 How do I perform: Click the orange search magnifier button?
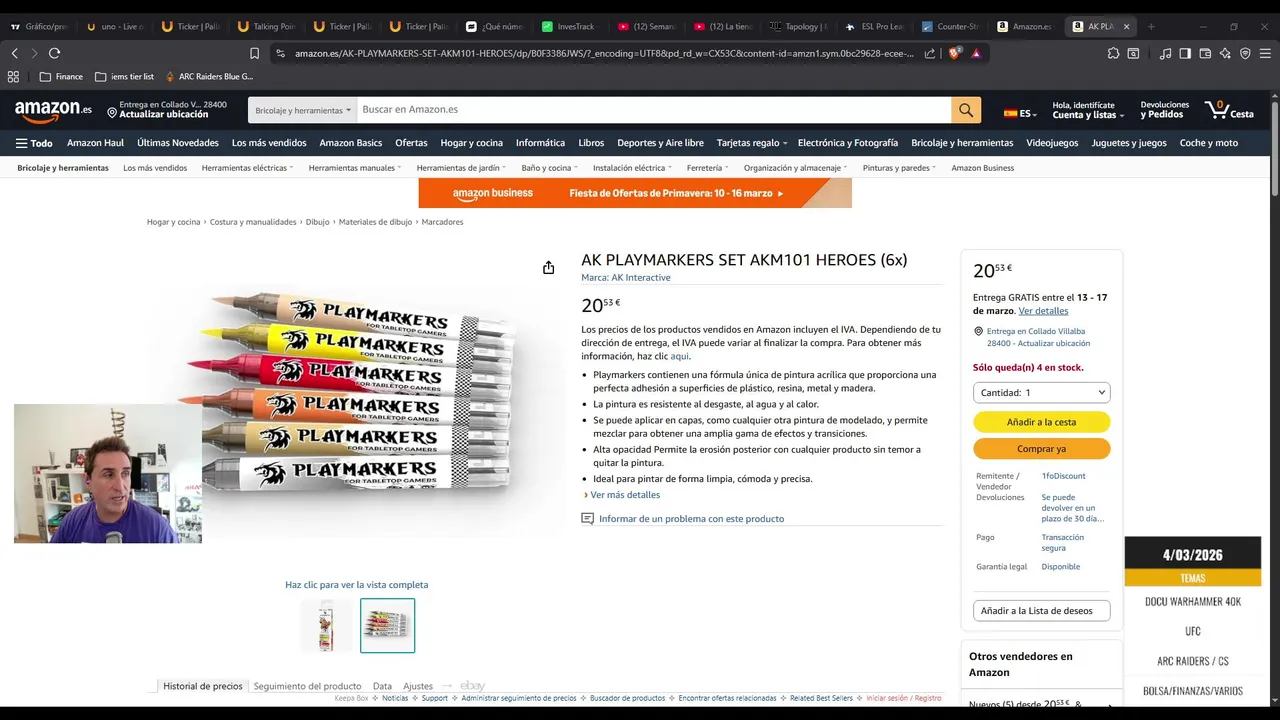click(x=966, y=110)
